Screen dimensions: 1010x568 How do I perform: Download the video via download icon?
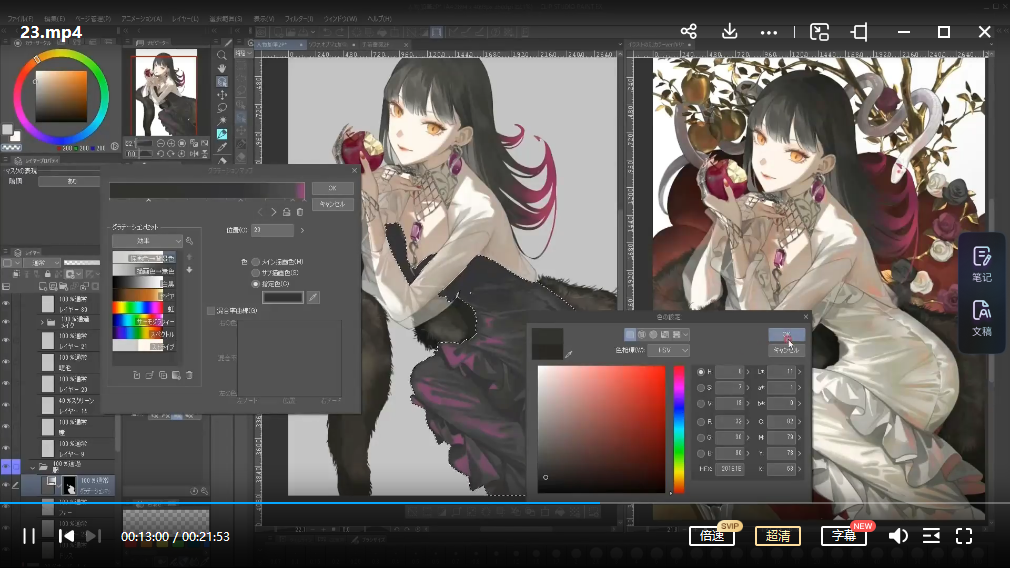tap(729, 32)
